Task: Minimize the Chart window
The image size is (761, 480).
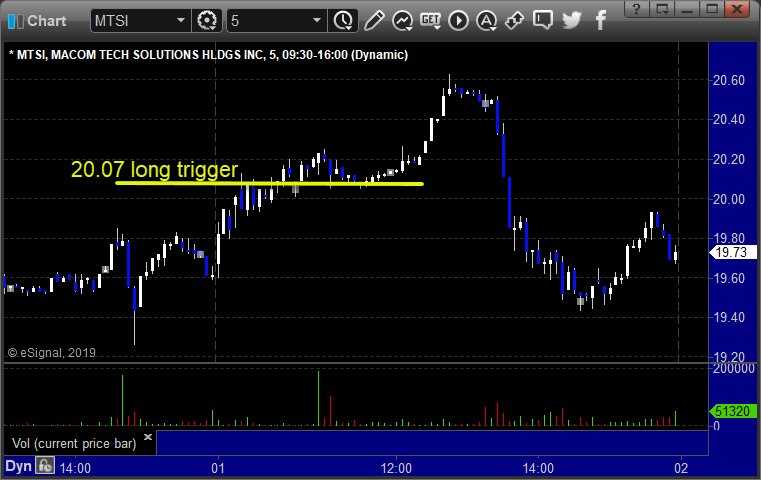Action: [x=687, y=9]
